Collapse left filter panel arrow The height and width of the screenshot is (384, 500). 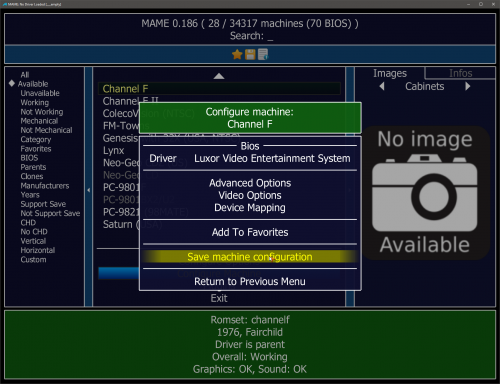click(x=89, y=190)
